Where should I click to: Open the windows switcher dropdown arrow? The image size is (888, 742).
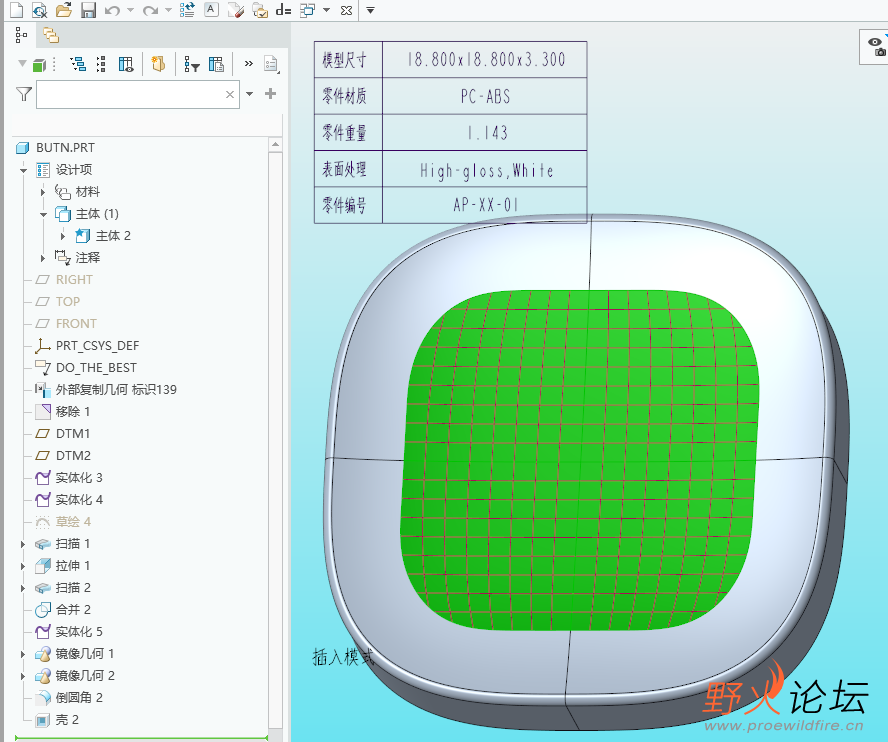tap(326, 10)
